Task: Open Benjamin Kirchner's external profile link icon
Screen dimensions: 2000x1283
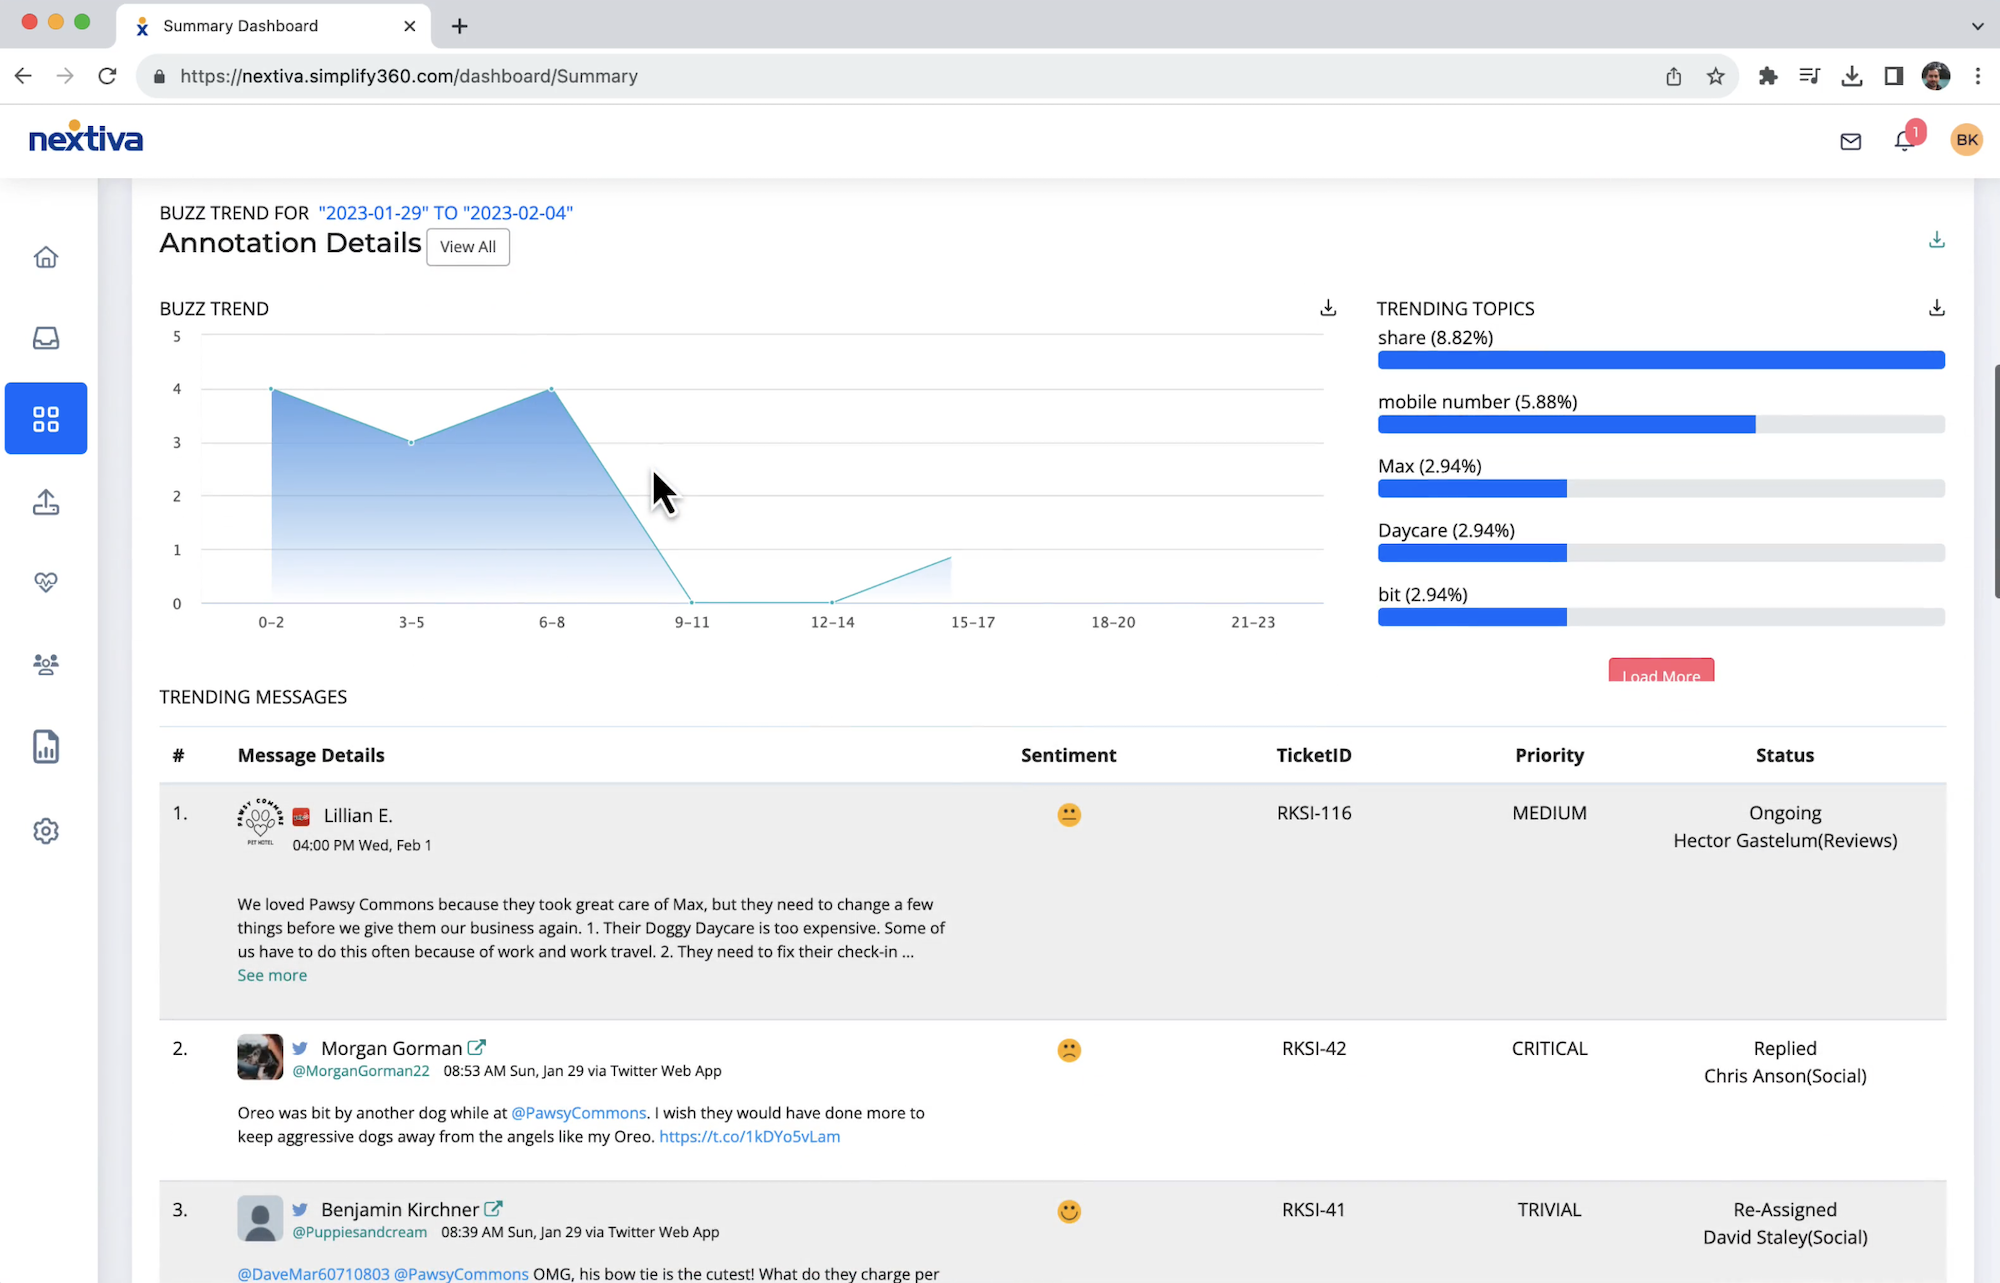Action: coord(493,1208)
